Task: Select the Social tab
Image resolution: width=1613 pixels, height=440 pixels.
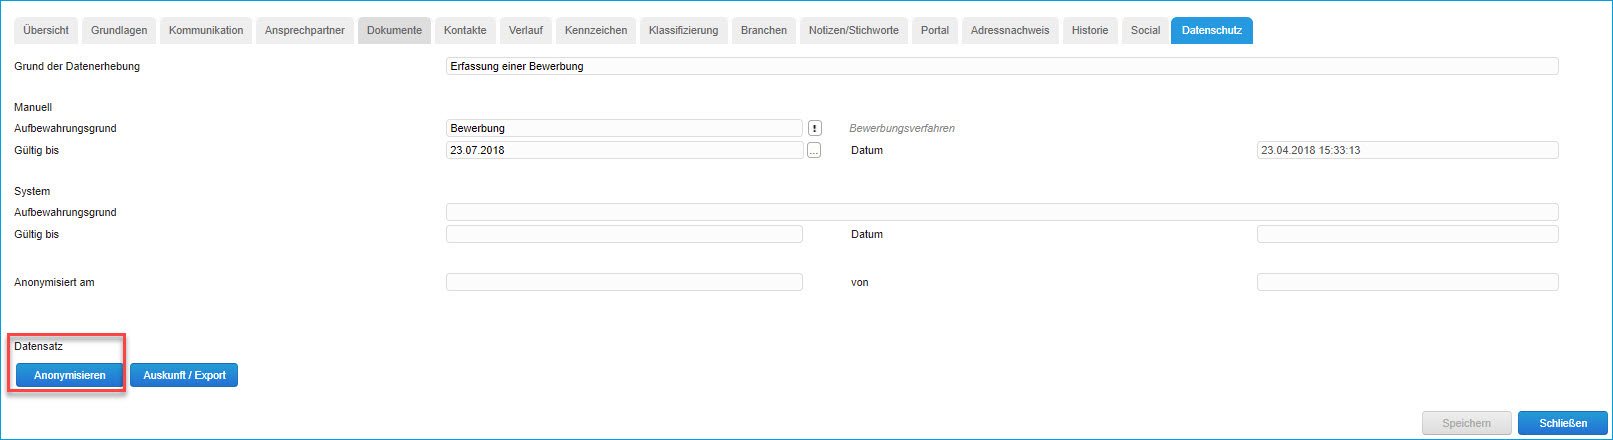Action: pyautogui.click(x=1146, y=30)
